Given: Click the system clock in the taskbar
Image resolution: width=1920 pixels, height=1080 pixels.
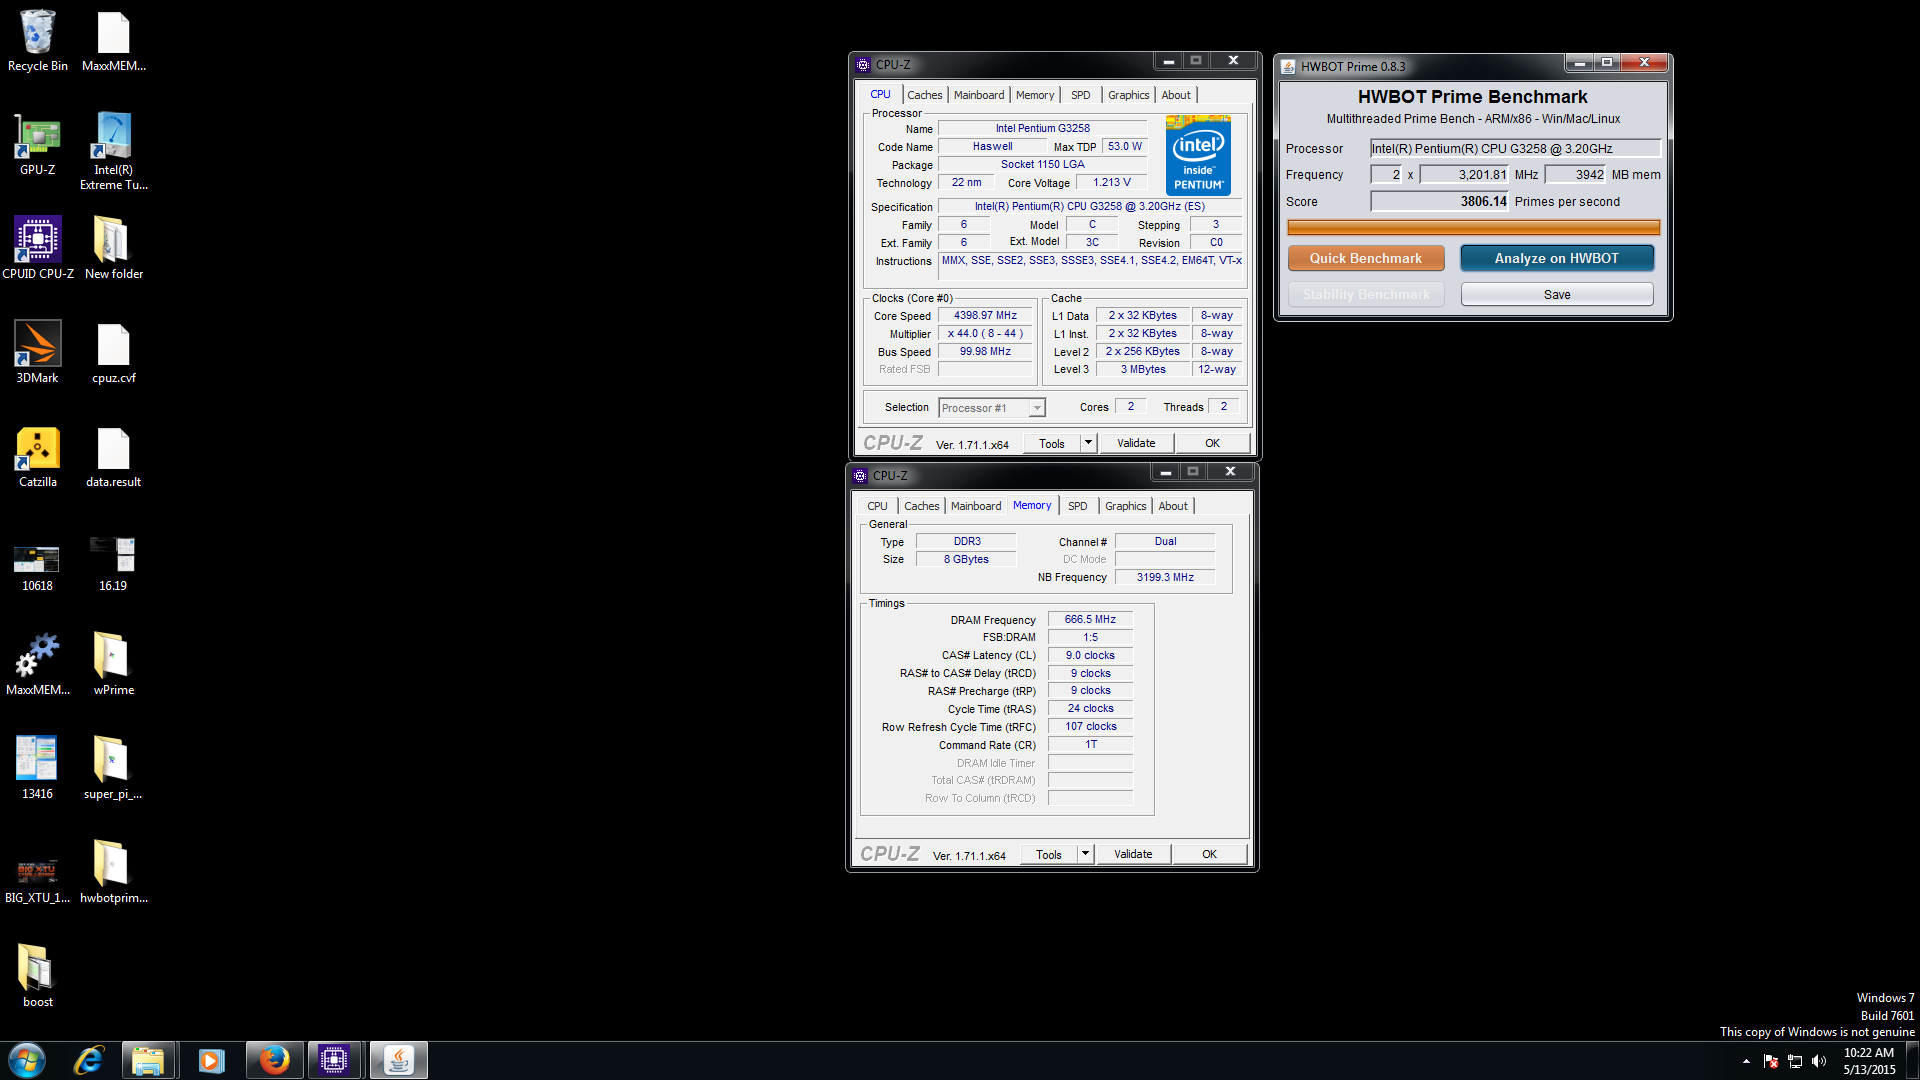Looking at the screenshot, I should (x=1869, y=1061).
